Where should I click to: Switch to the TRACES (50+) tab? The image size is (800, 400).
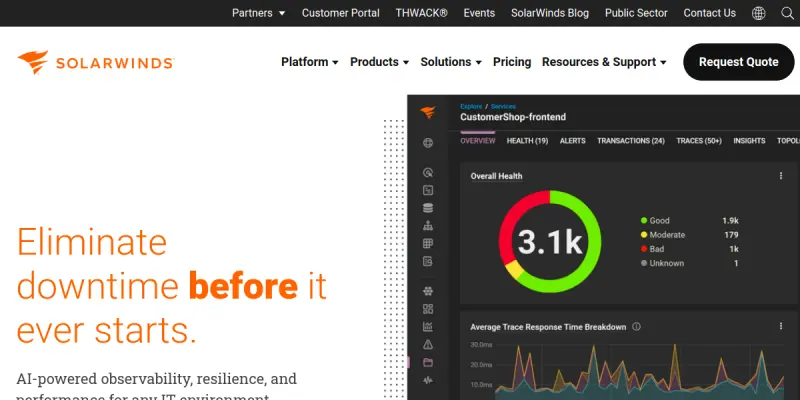click(x=698, y=141)
